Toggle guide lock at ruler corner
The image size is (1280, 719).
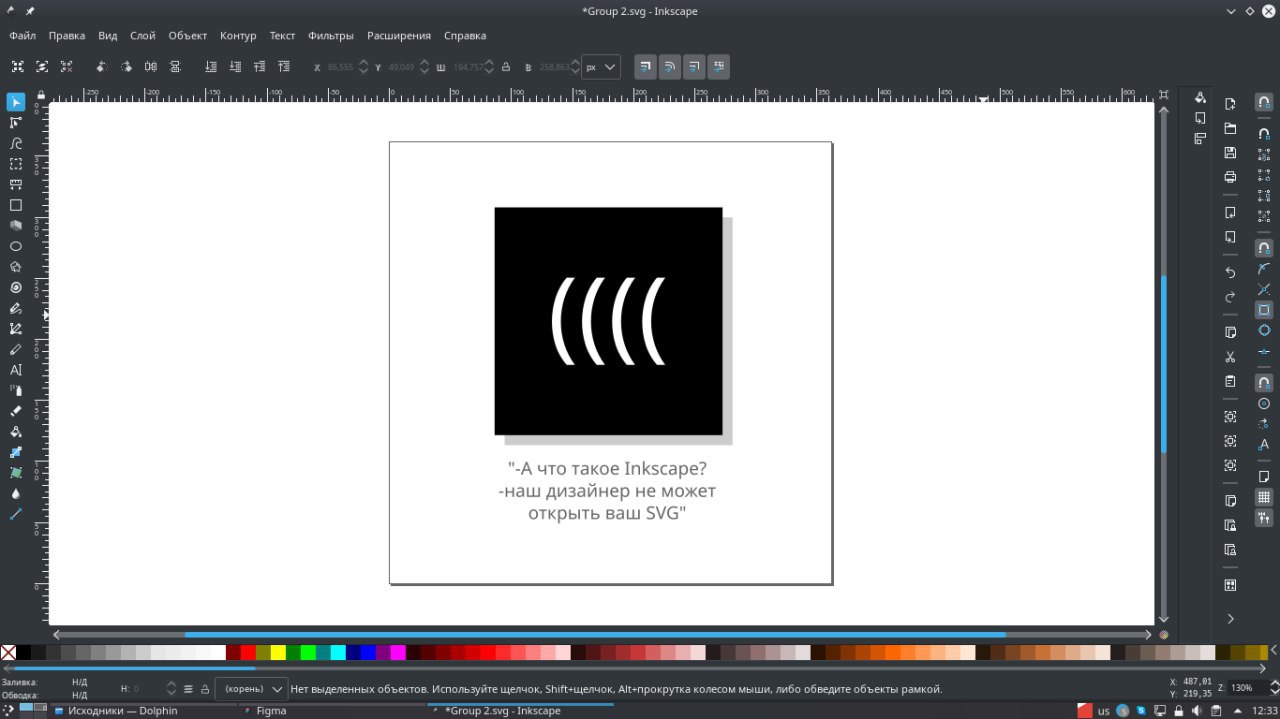(40, 96)
